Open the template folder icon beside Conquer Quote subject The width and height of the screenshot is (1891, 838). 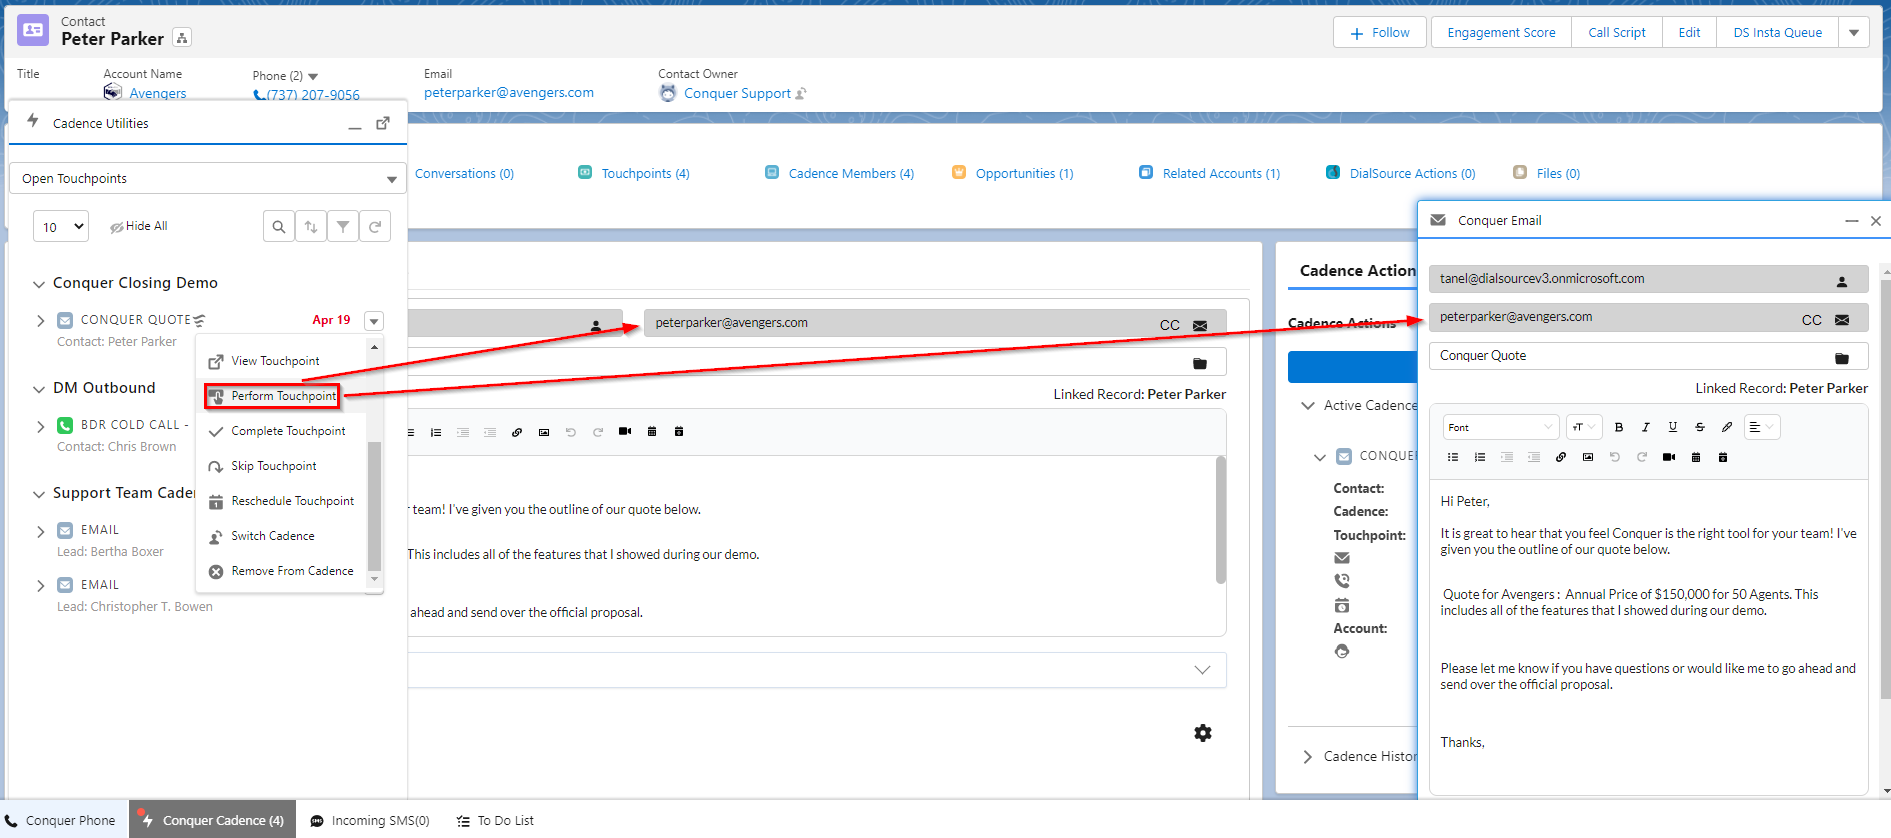[x=1842, y=358]
